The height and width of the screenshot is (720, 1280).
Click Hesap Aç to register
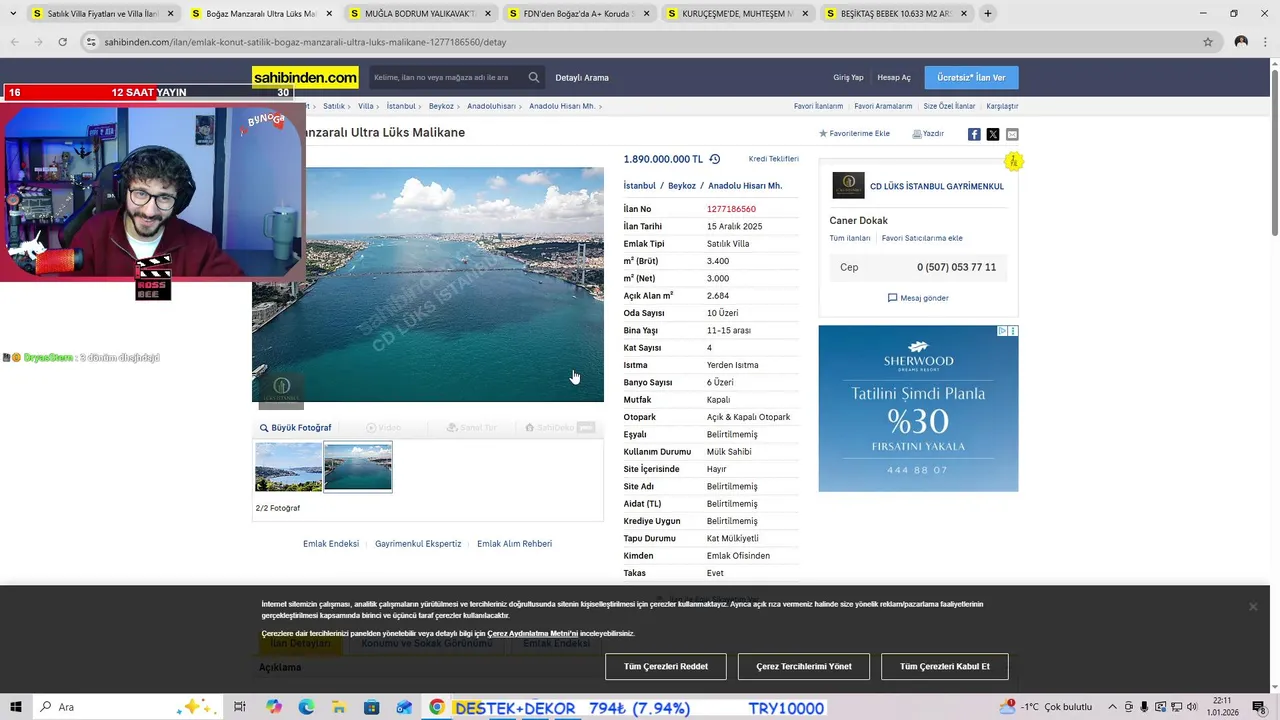point(894,78)
